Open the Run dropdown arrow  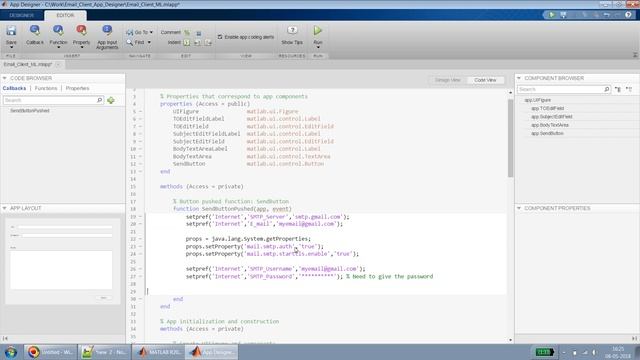(x=318, y=47)
